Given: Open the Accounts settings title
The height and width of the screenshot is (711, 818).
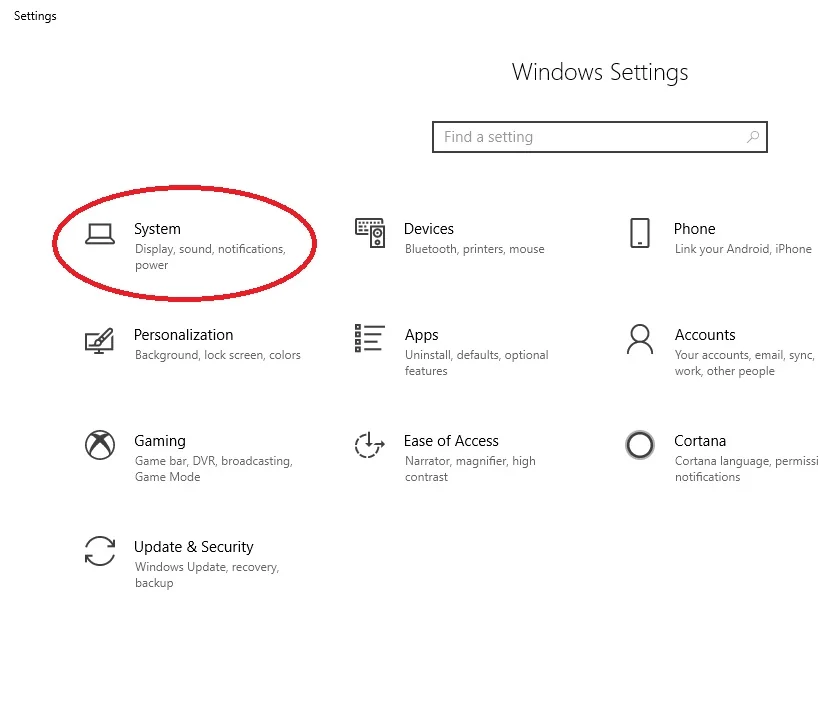Looking at the screenshot, I should click(x=705, y=335).
